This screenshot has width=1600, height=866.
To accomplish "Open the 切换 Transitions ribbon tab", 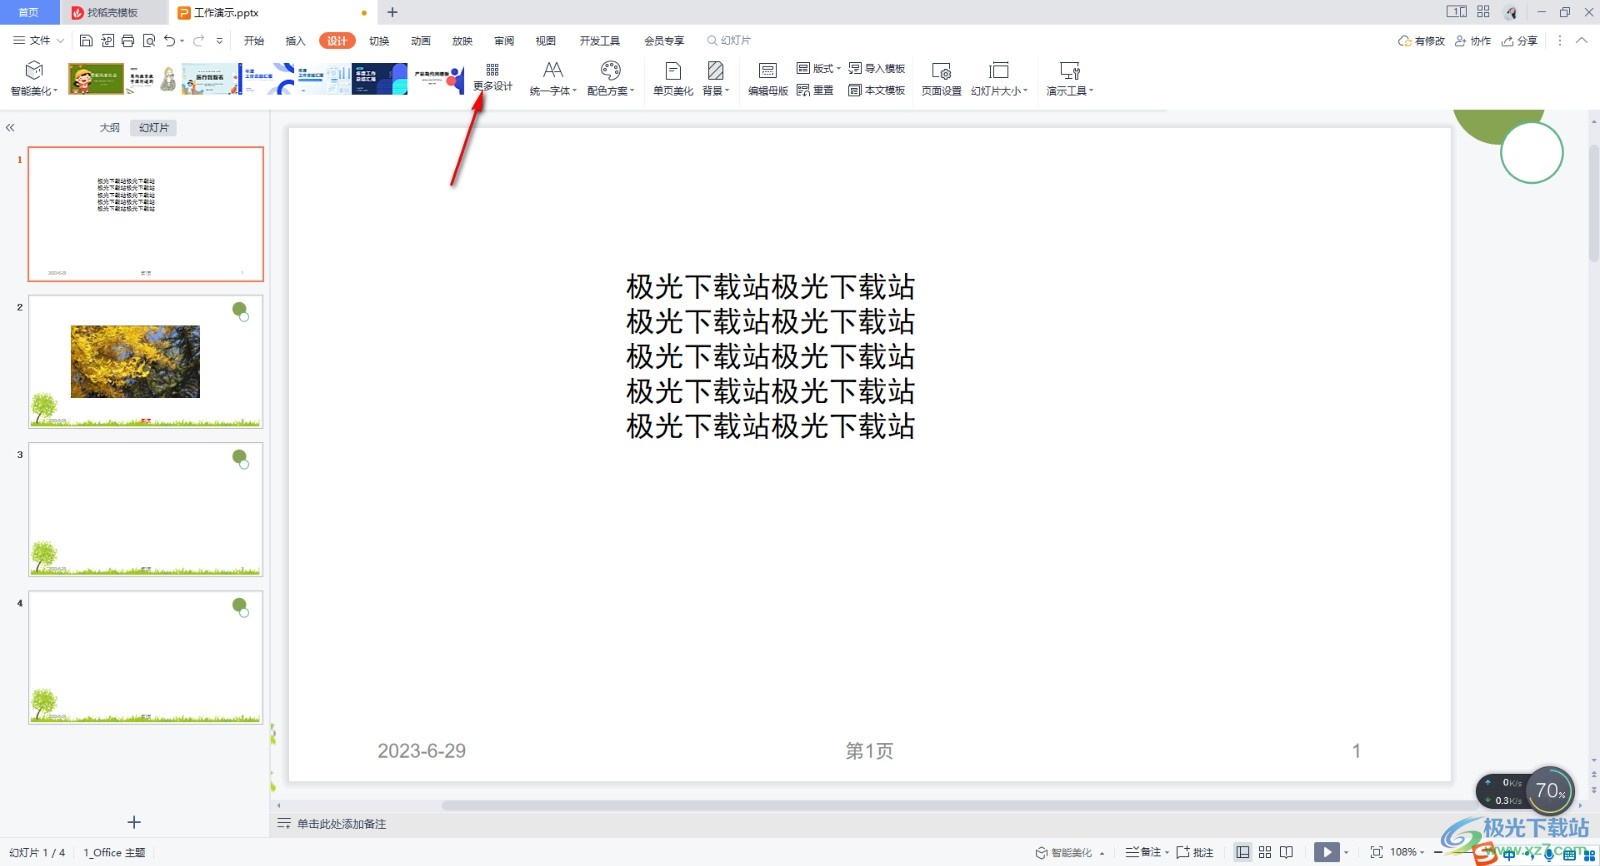I will (x=379, y=41).
